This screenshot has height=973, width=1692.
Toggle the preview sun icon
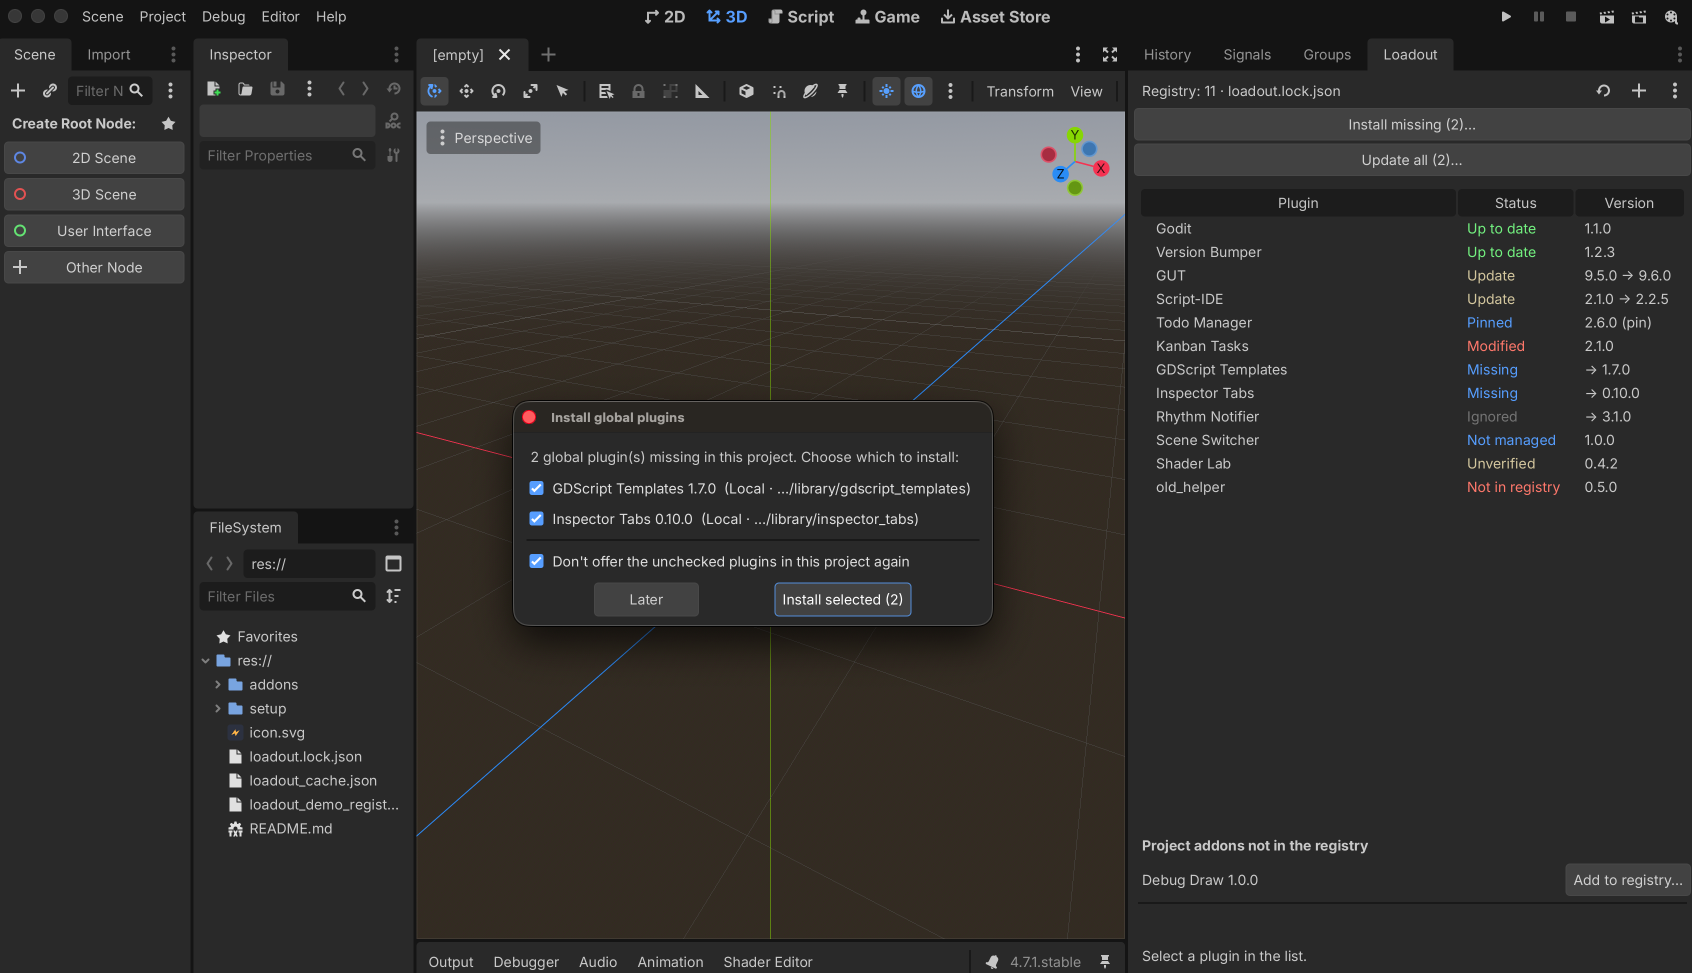[886, 91]
